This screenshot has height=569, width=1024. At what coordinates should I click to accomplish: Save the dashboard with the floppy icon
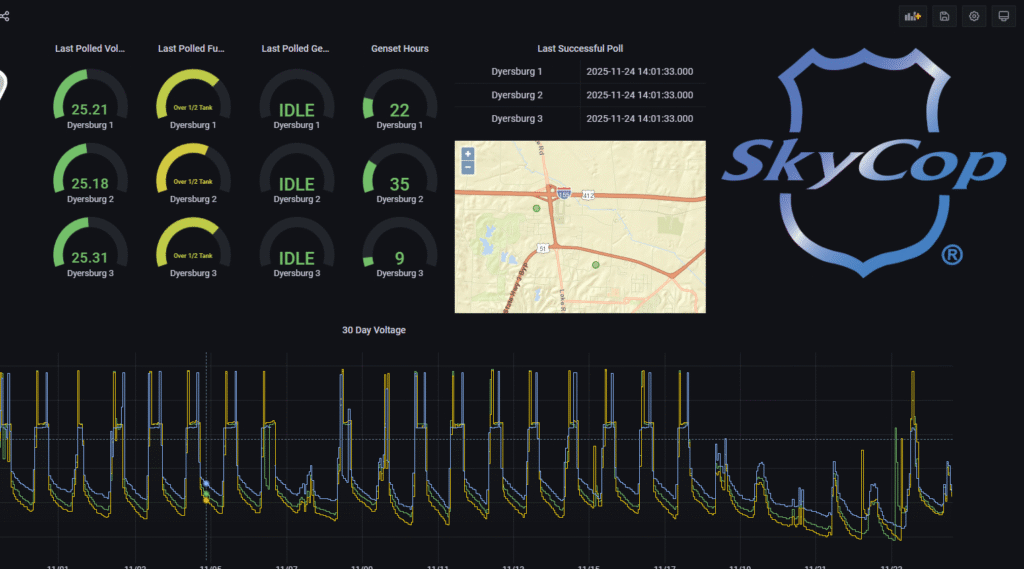(944, 16)
